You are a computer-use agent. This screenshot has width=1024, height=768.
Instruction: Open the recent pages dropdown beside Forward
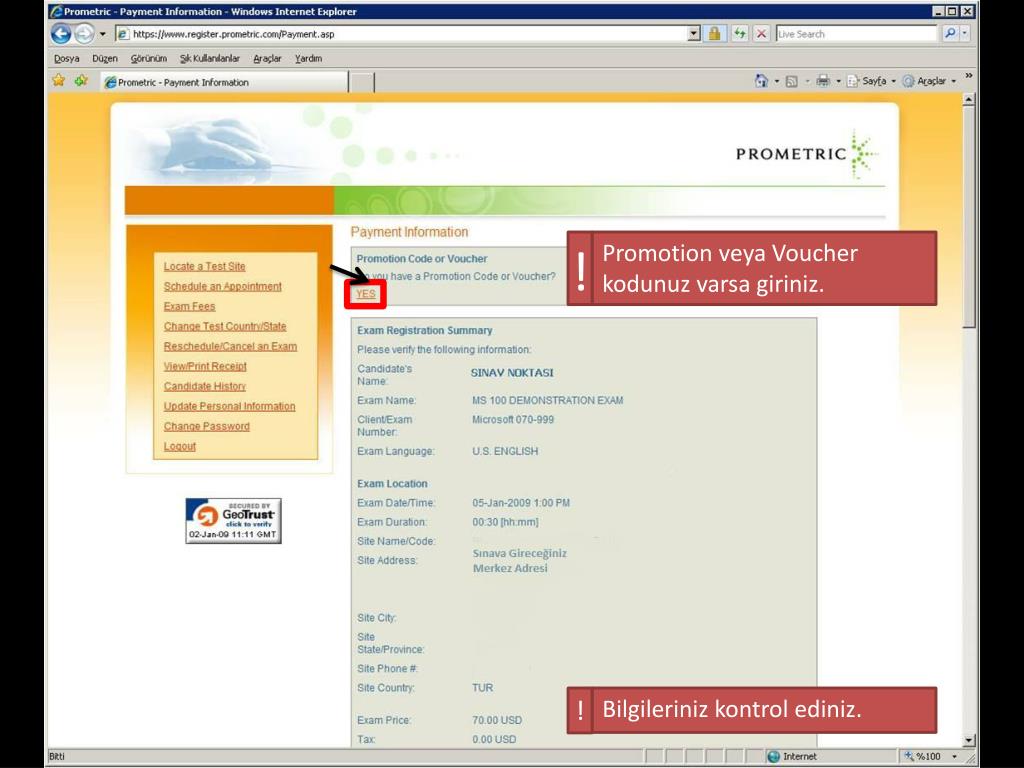tap(103, 34)
